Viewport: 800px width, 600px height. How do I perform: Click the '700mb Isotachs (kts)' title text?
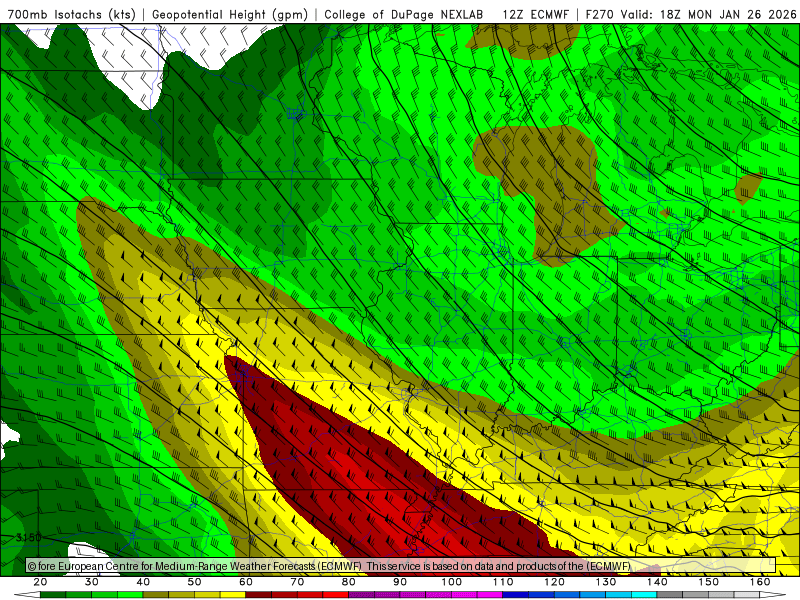coord(72,15)
